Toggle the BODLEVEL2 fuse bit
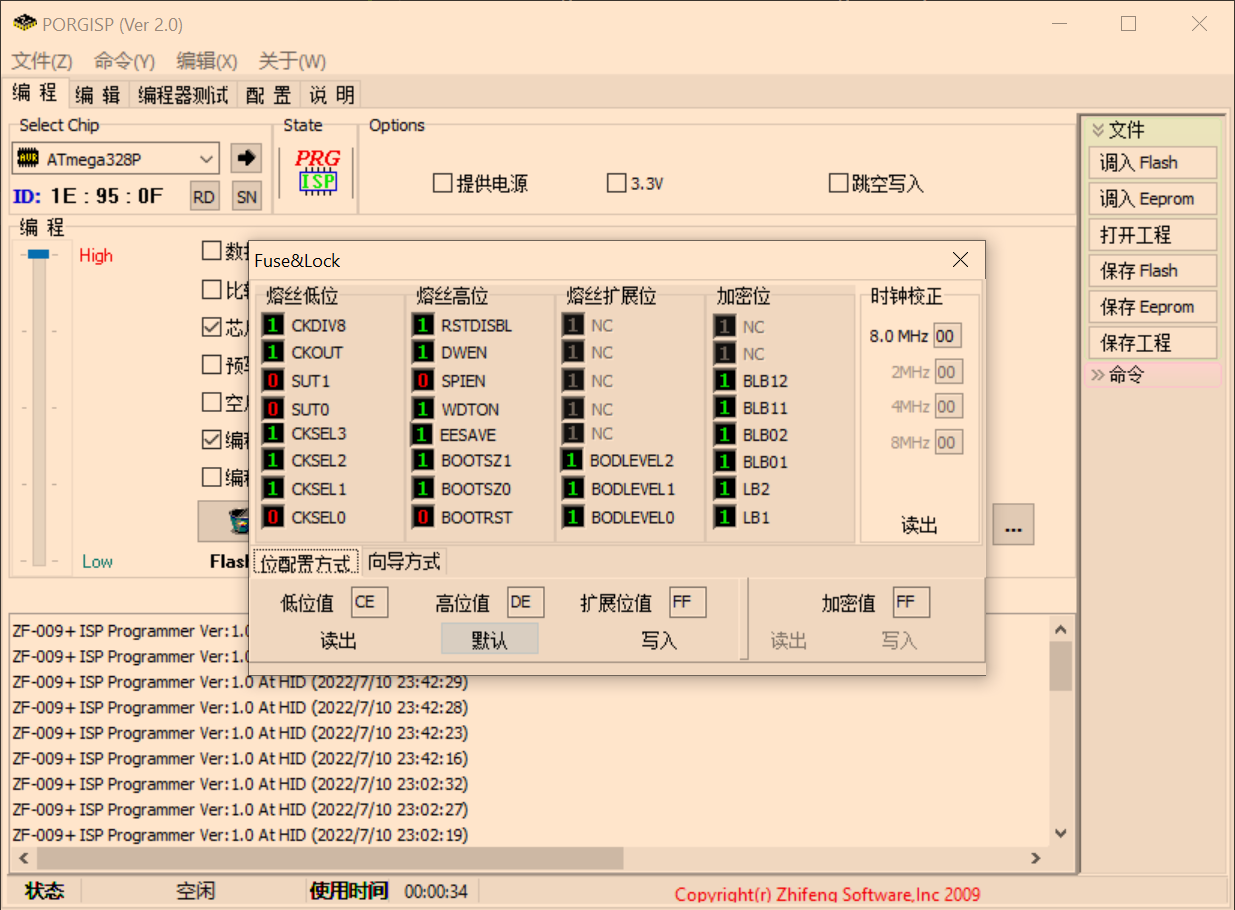 click(x=573, y=461)
